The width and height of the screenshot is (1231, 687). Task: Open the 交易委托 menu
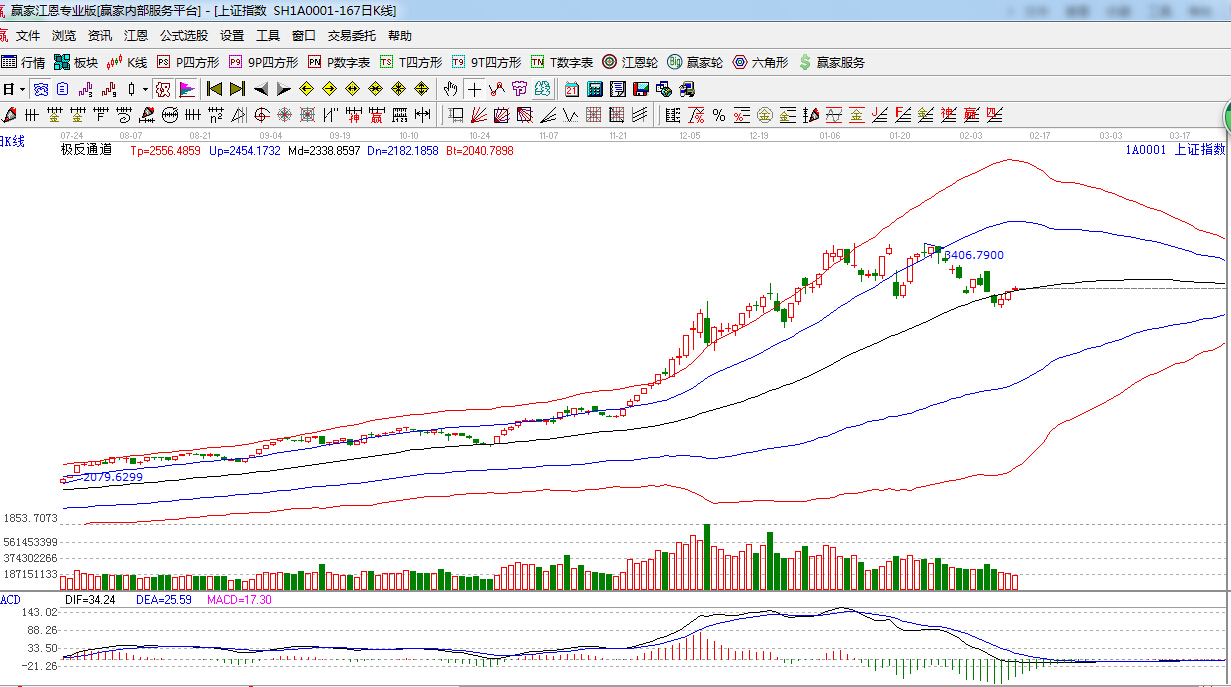(352, 35)
